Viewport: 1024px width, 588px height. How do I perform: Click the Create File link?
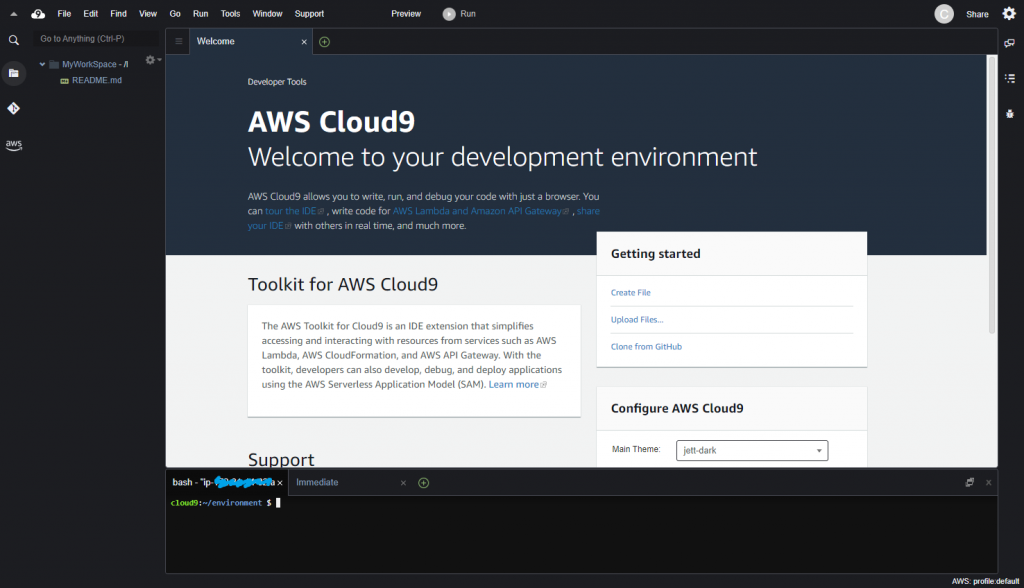[x=630, y=293]
